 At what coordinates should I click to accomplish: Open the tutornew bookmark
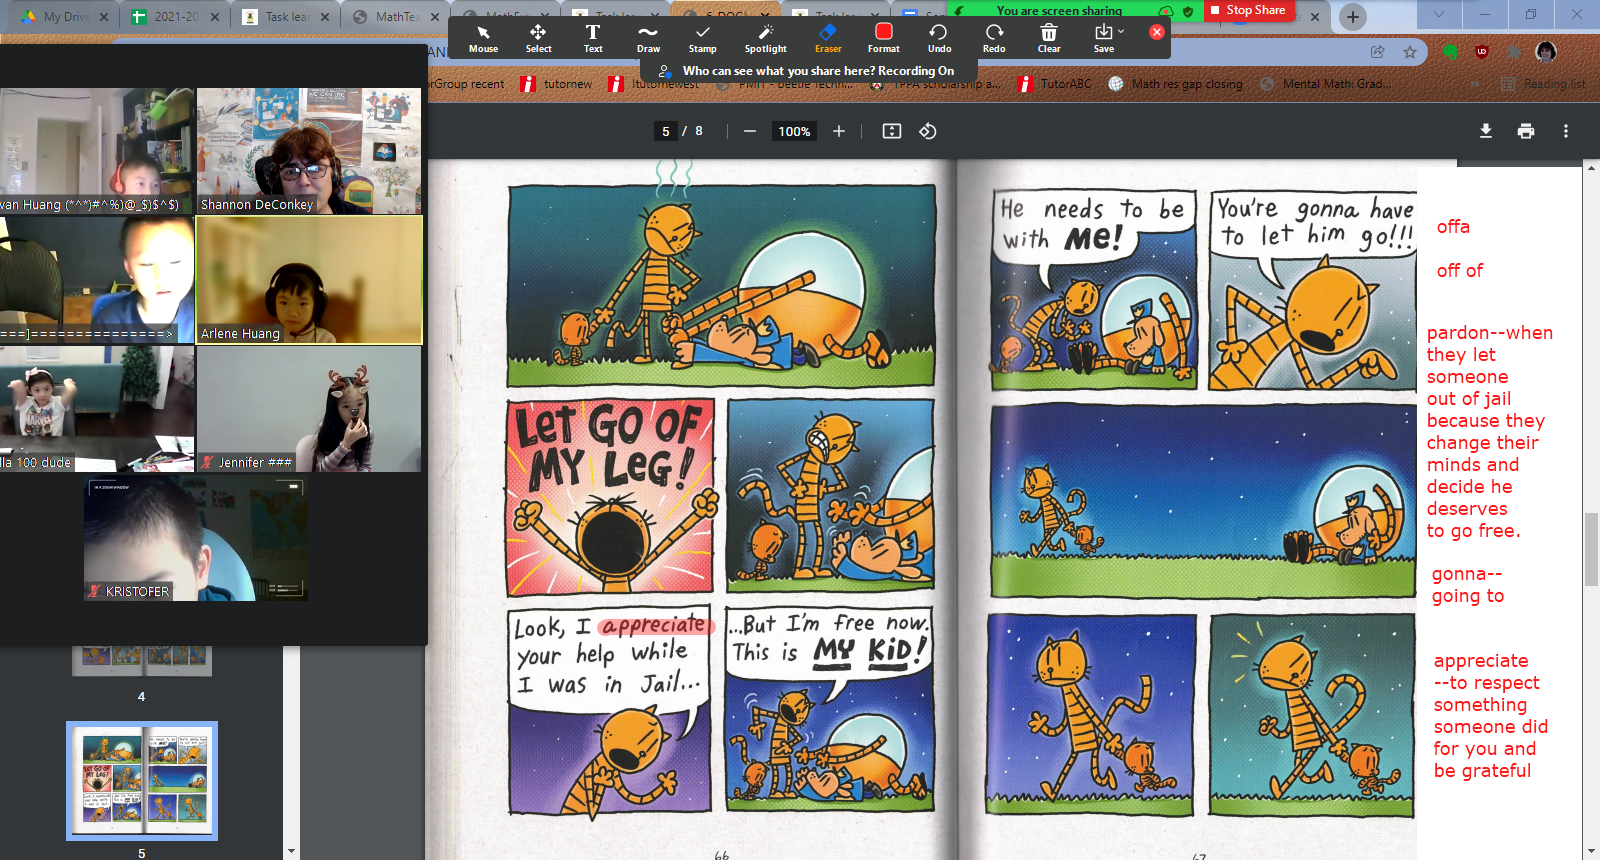pyautogui.click(x=557, y=84)
